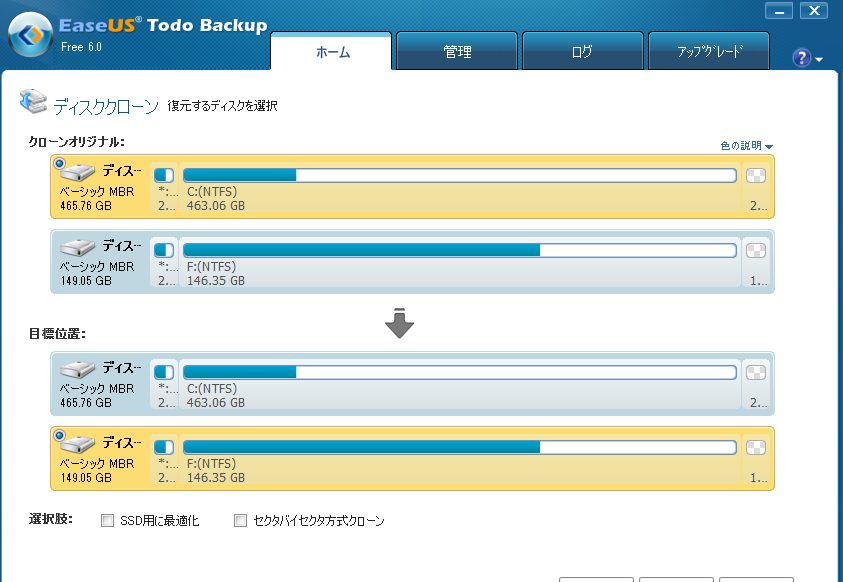Click the blue help question-mark icon
This screenshot has height=582, width=843.
pos(802,58)
